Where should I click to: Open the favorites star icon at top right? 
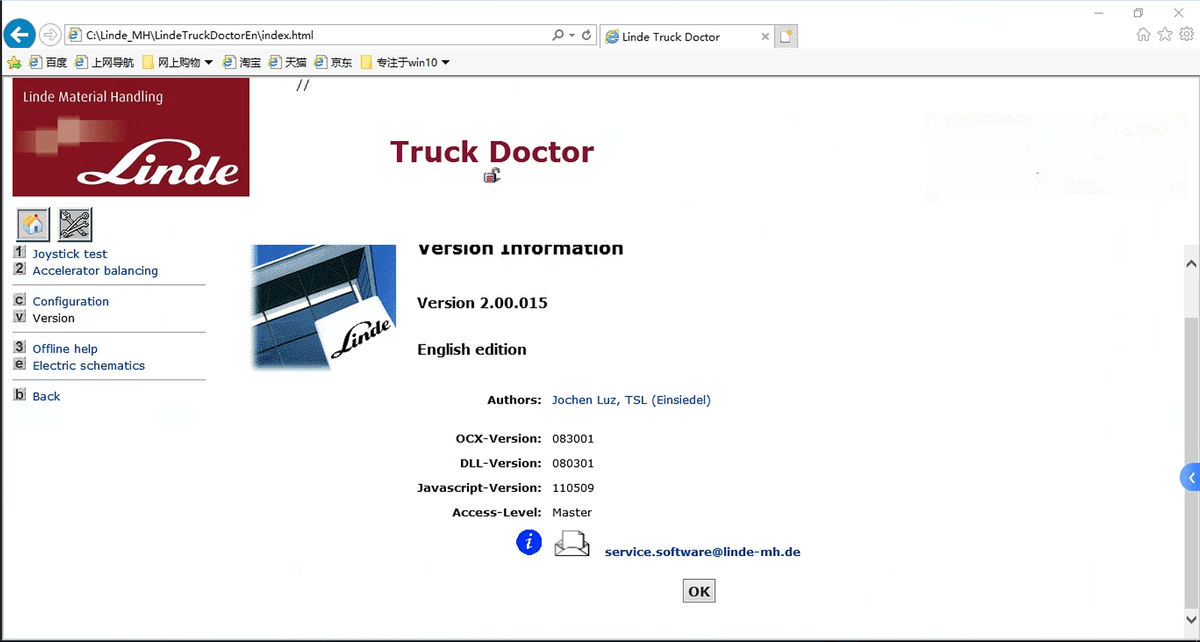click(1165, 35)
